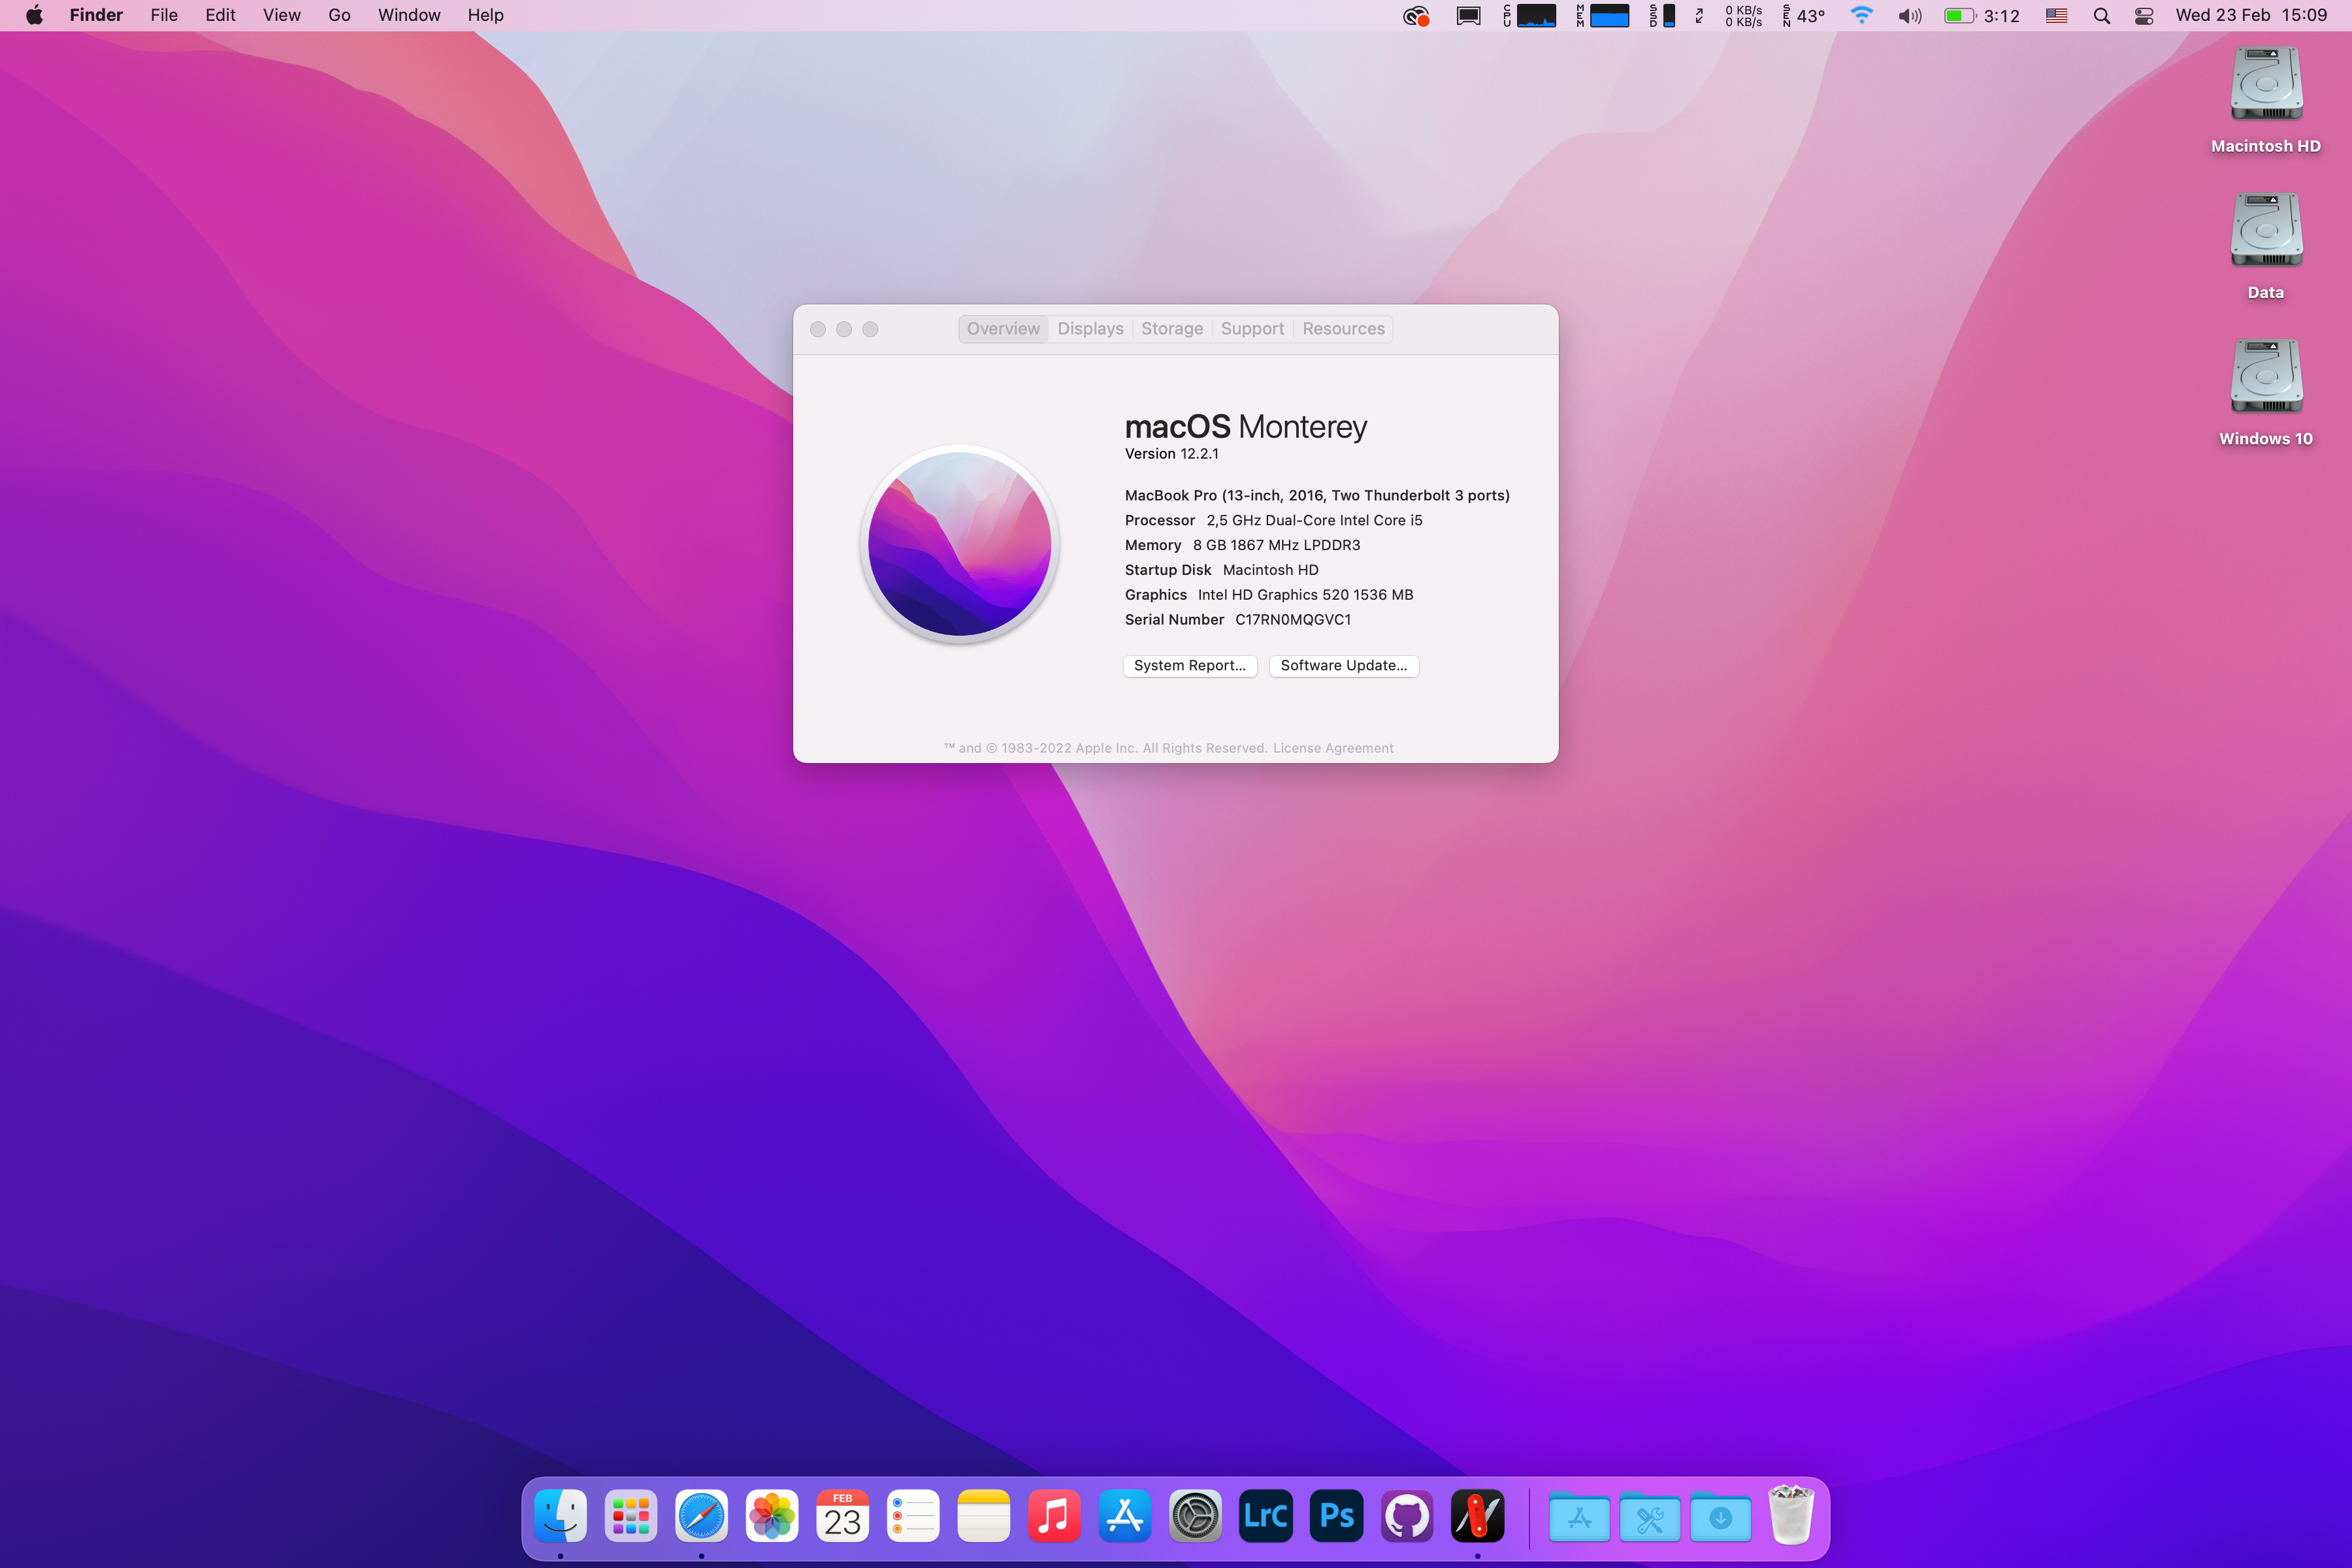Open Safari browser from the dock
Viewport: 2352px width, 1568px height.
click(x=701, y=1516)
